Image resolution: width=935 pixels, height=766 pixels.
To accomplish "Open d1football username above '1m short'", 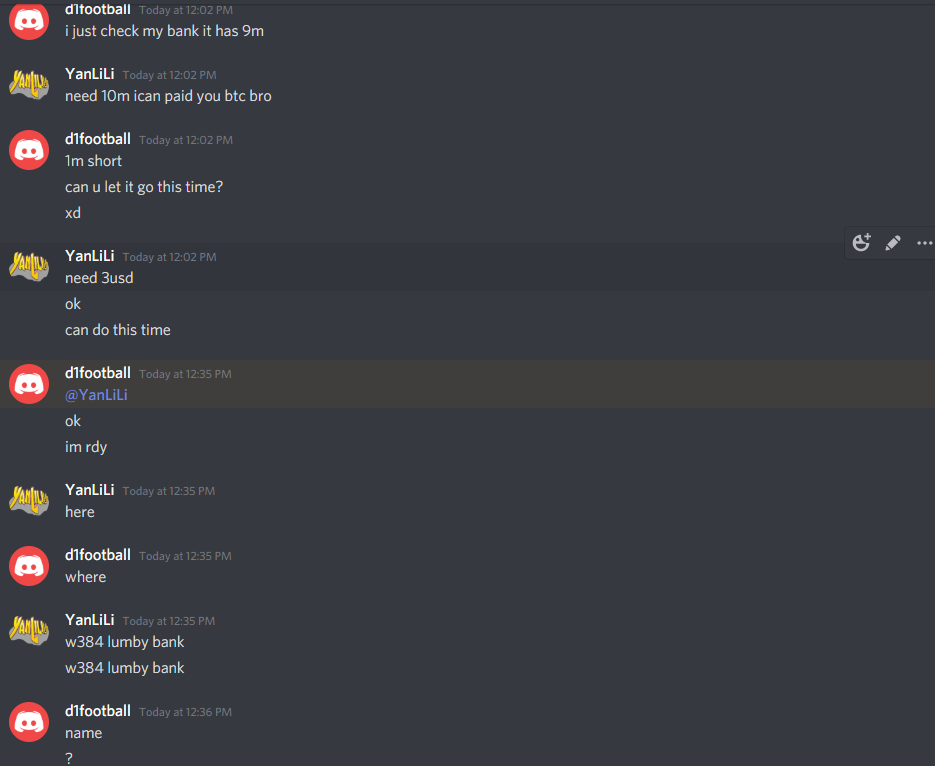I will tap(98, 139).
